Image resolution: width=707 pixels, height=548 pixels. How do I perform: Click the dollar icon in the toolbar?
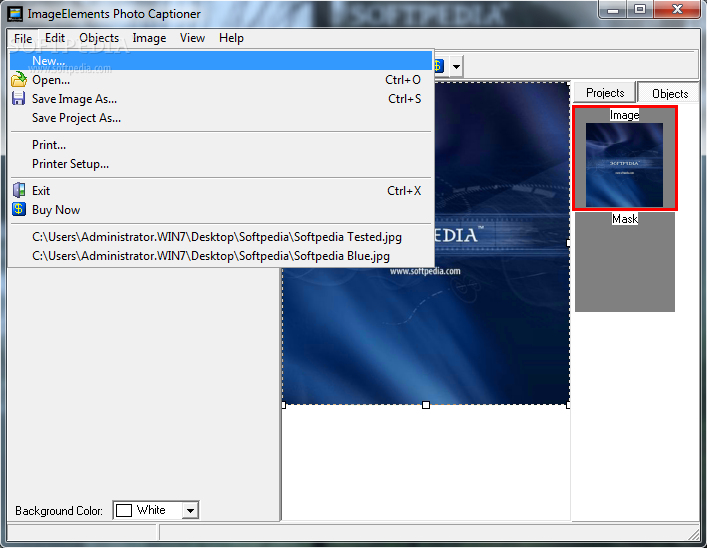click(x=439, y=66)
